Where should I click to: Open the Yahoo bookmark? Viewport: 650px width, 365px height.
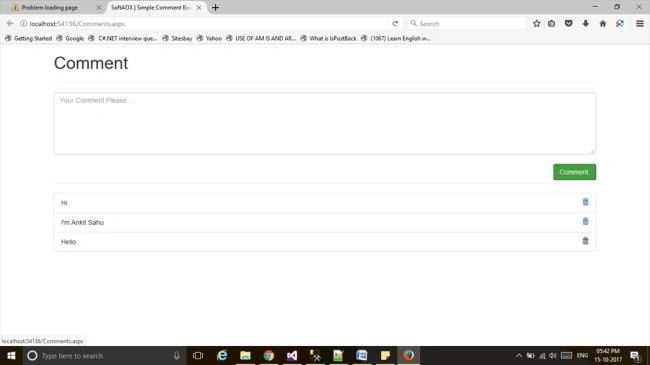[209, 38]
